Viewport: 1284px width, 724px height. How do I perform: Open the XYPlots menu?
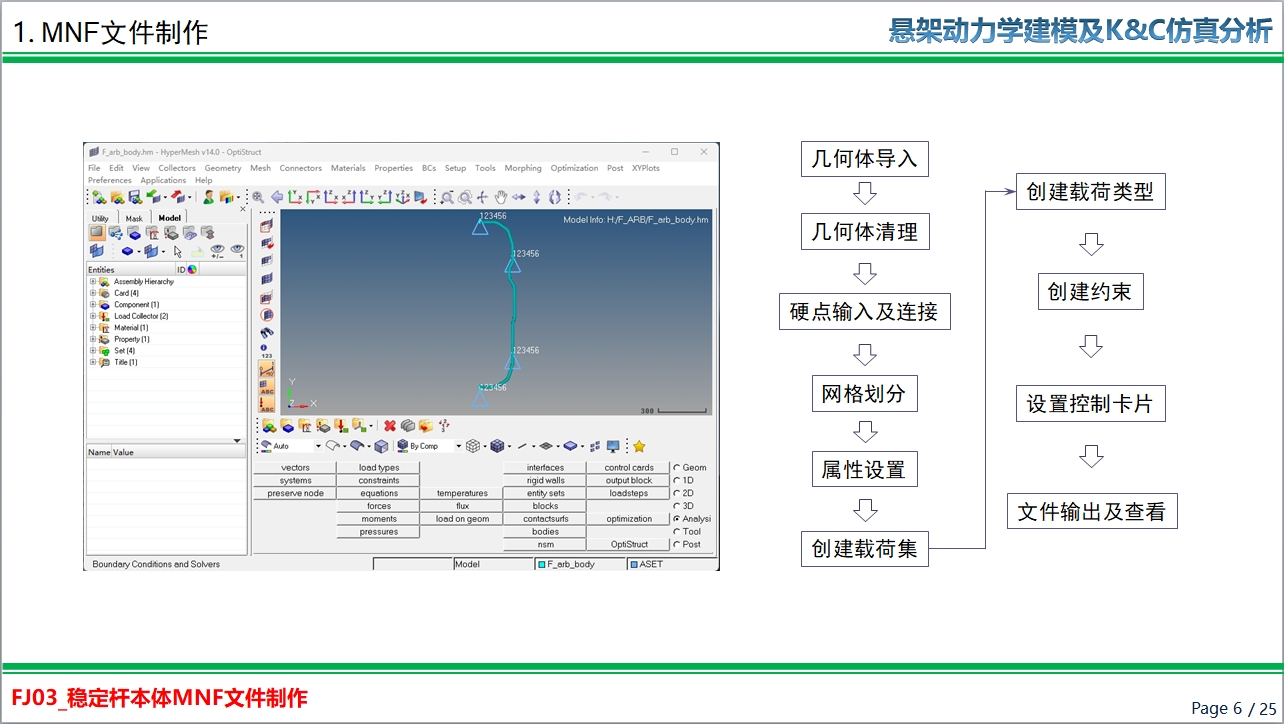[646, 168]
